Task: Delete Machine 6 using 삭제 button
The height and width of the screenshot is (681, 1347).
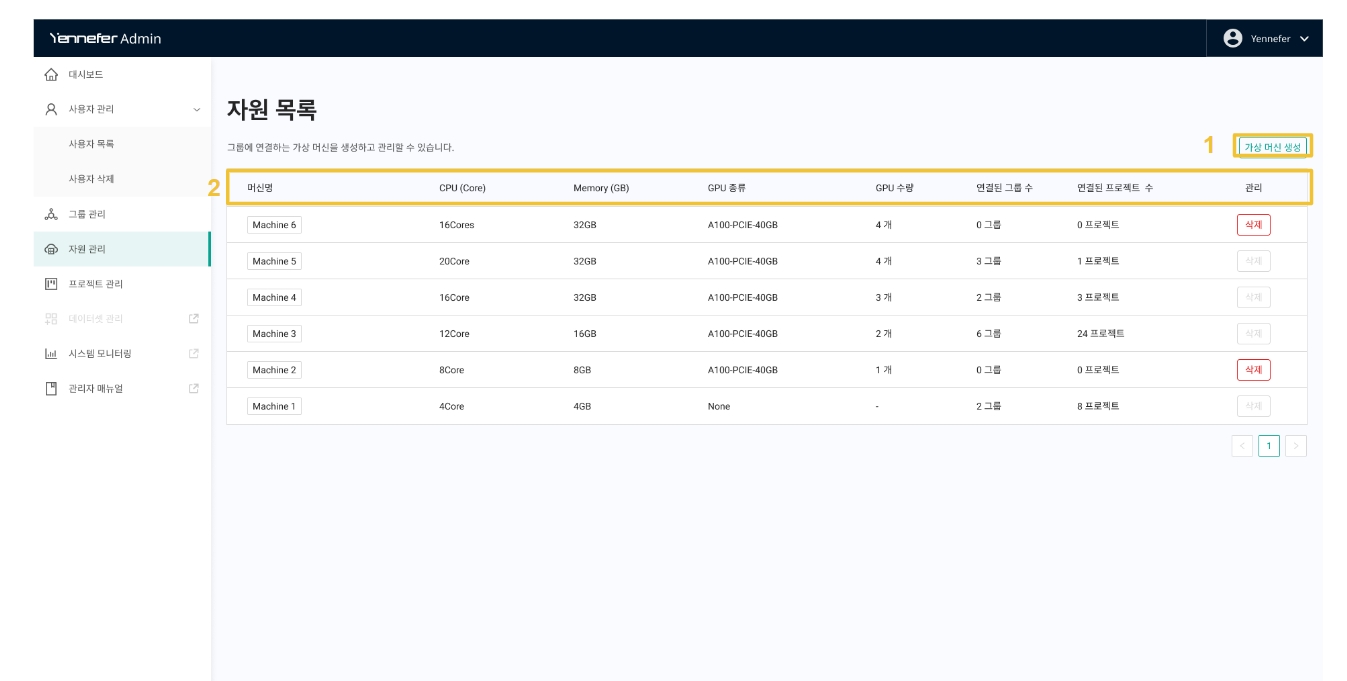Action: [1253, 225]
